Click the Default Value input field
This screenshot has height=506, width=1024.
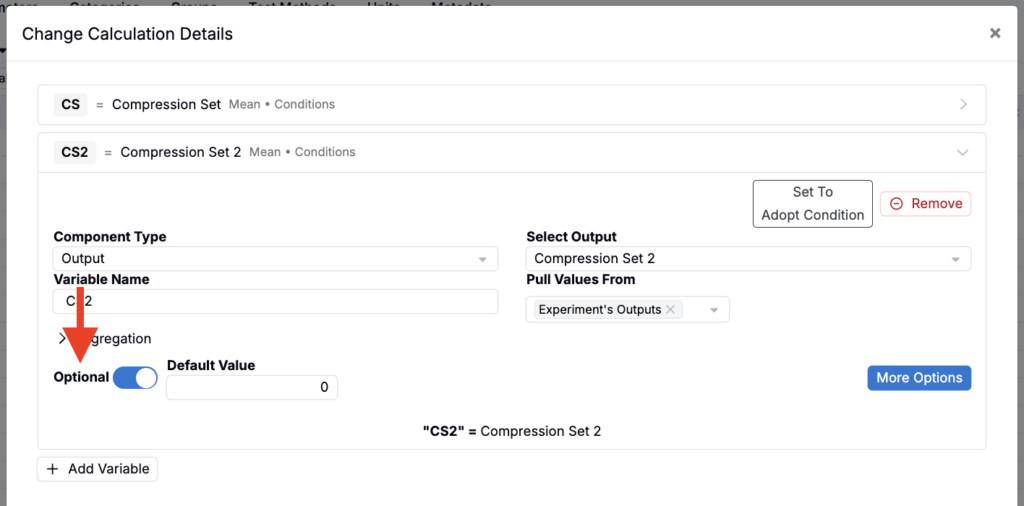252,387
